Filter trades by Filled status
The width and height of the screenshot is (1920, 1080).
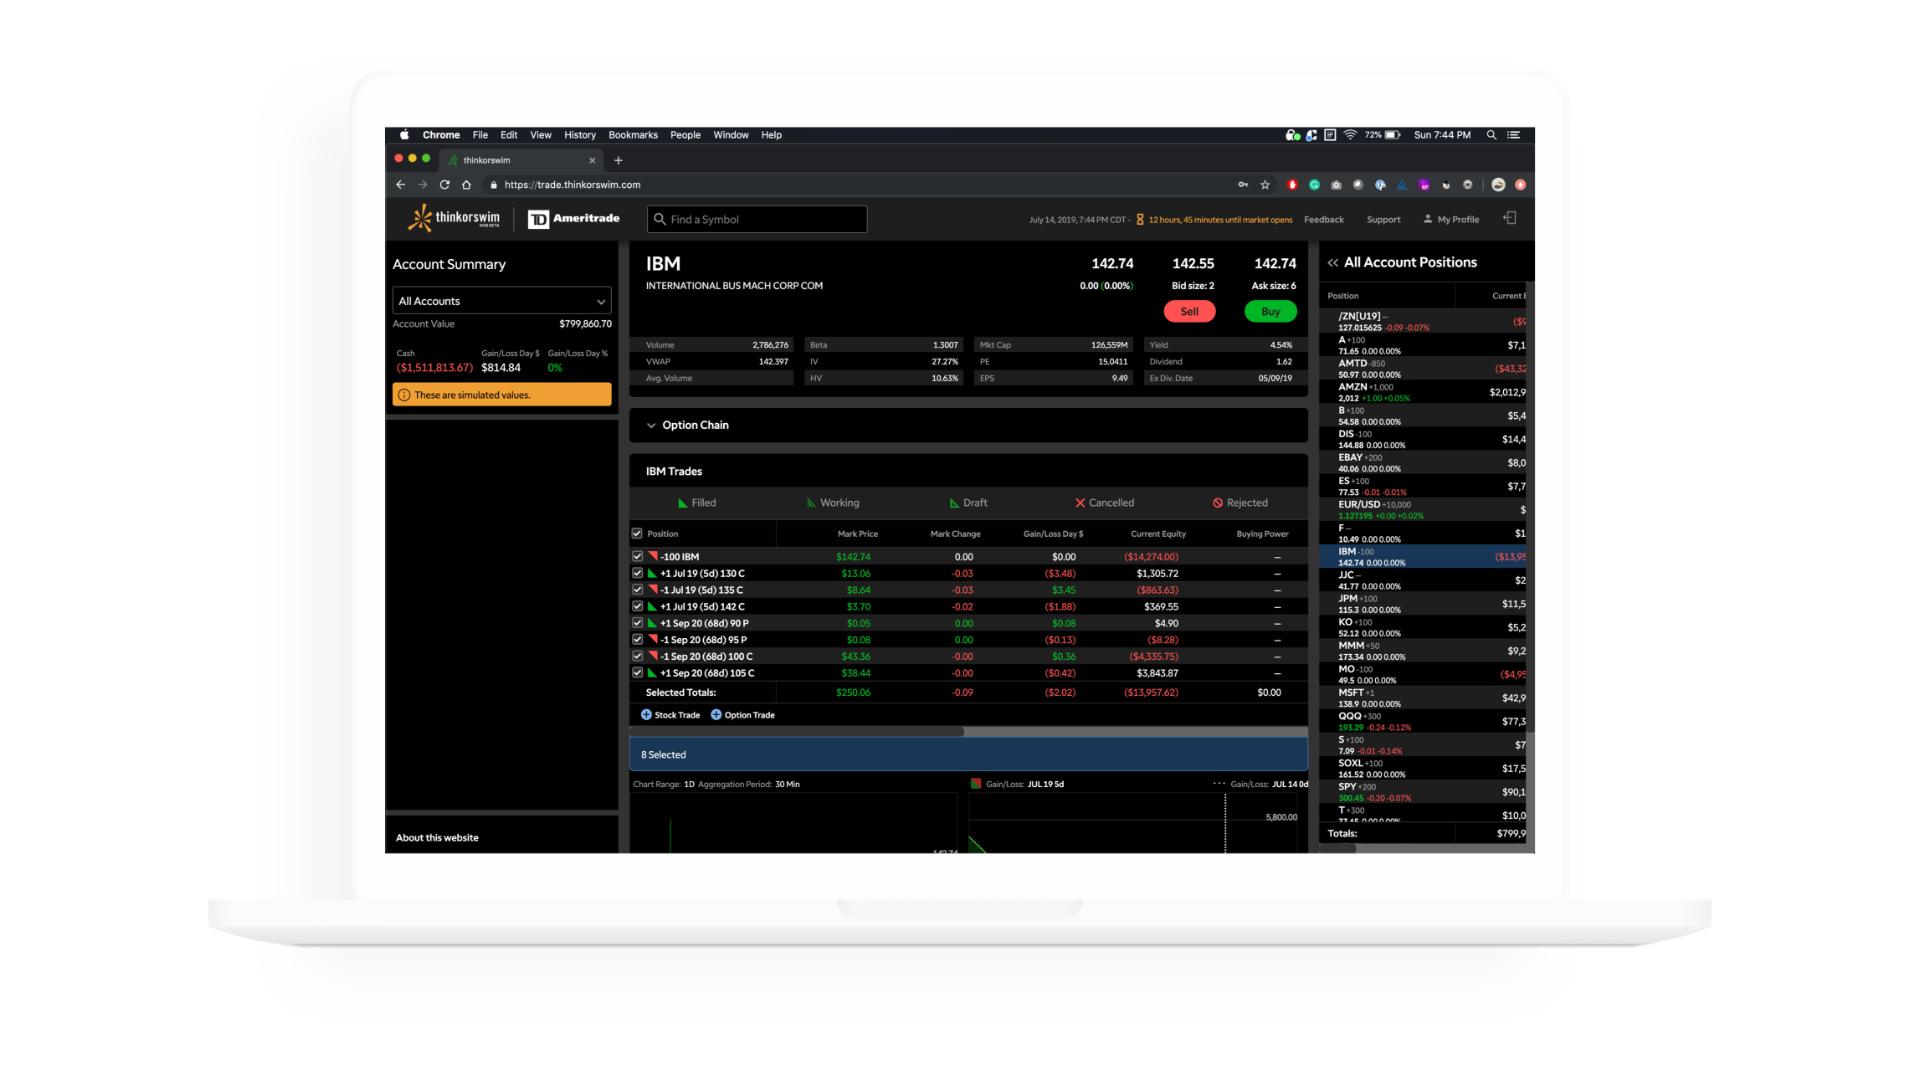tap(697, 503)
